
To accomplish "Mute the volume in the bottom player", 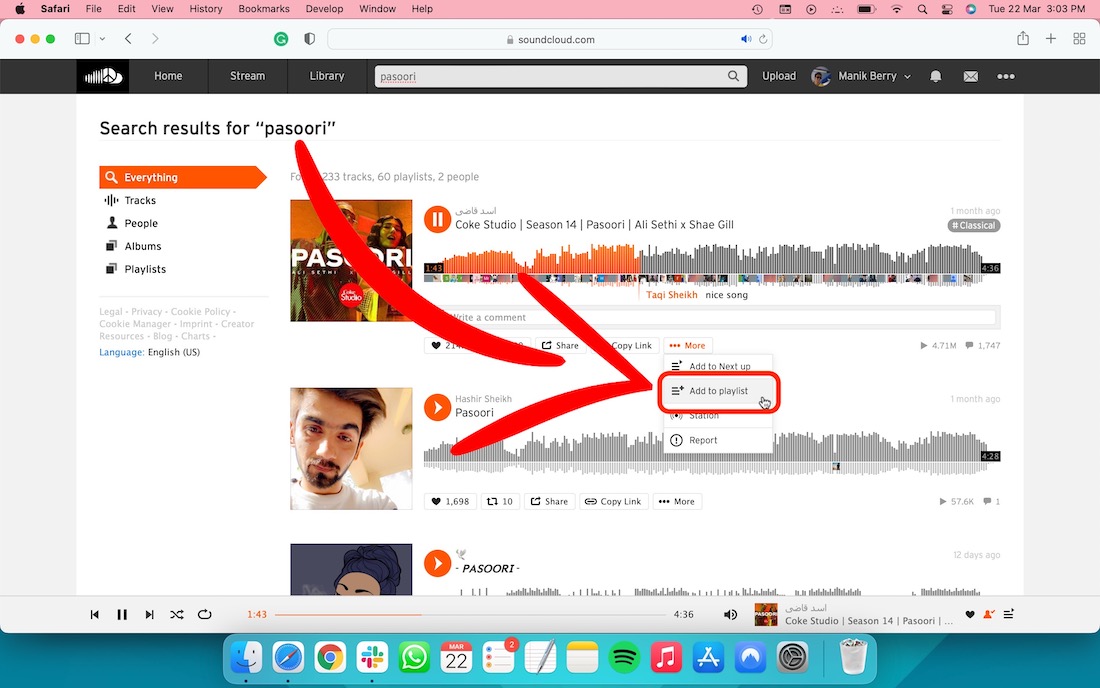I will click(x=730, y=615).
